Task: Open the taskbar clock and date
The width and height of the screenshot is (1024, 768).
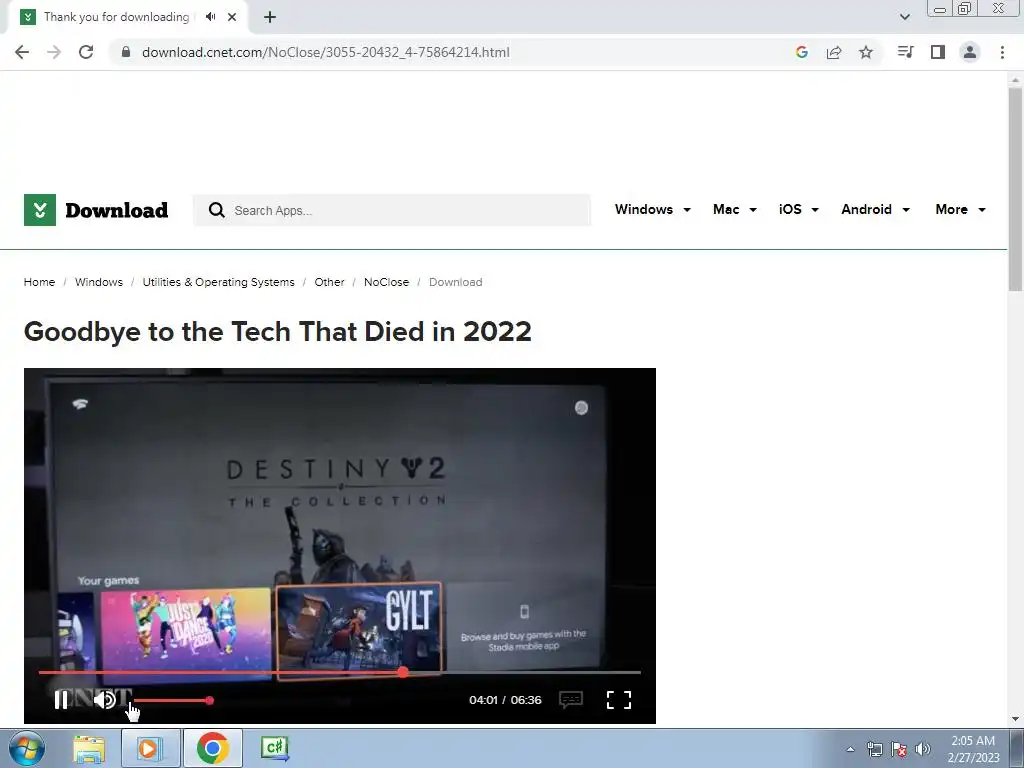Action: point(973,749)
